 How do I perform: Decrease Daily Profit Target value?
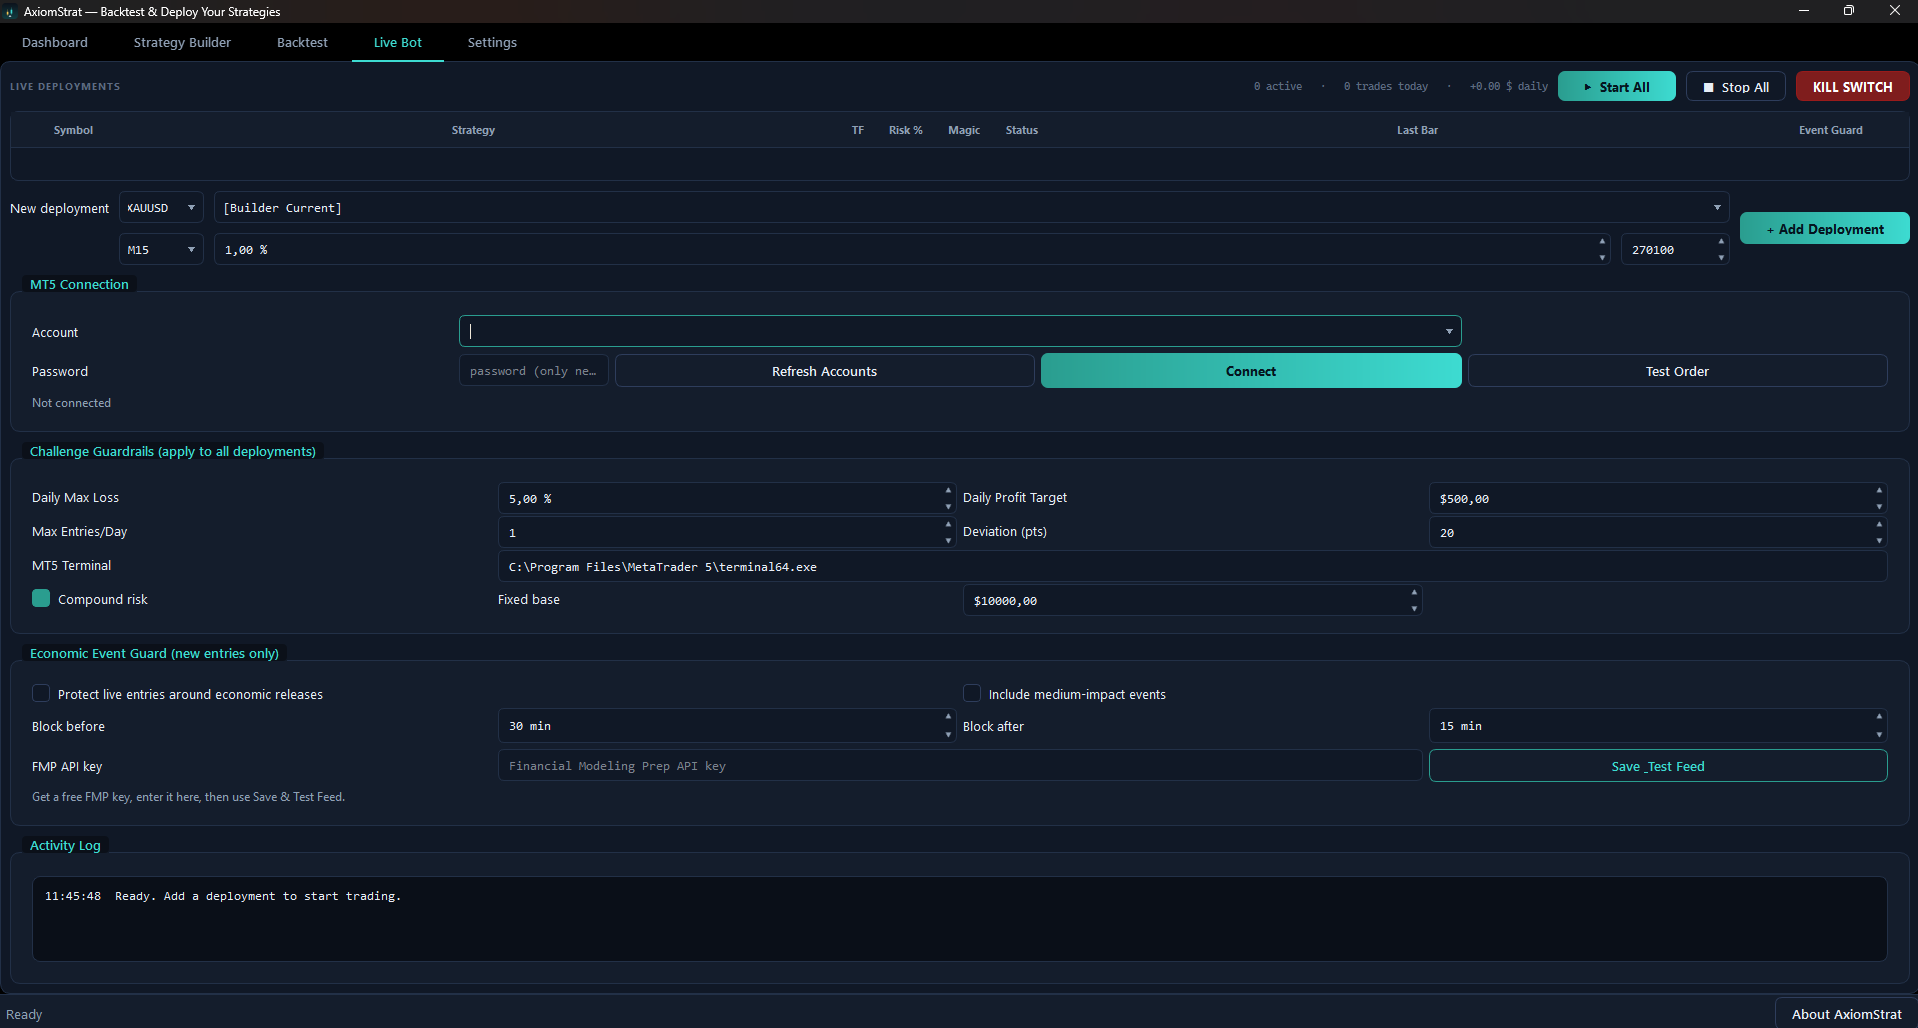coord(1879,506)
